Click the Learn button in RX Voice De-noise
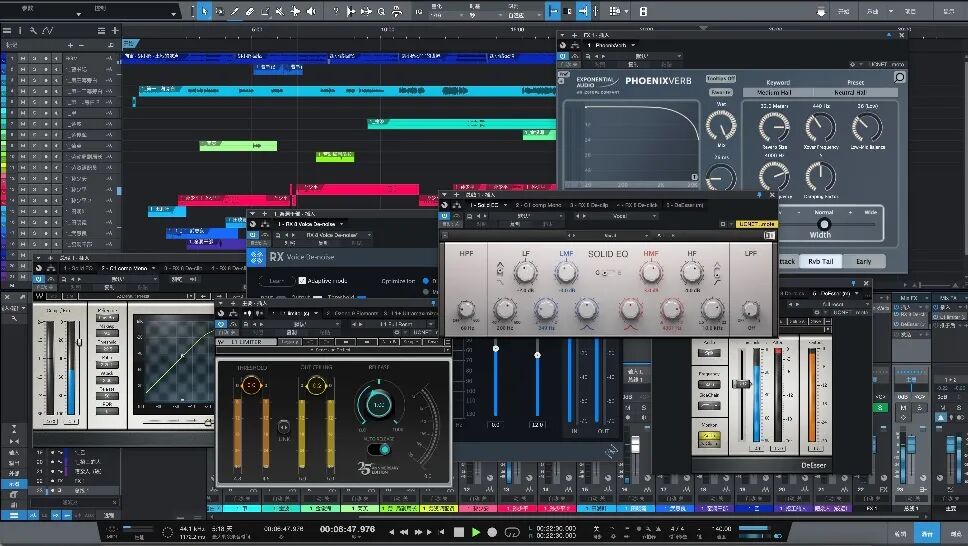Screen dimensions: 968x546 click(x=276, y=280)
